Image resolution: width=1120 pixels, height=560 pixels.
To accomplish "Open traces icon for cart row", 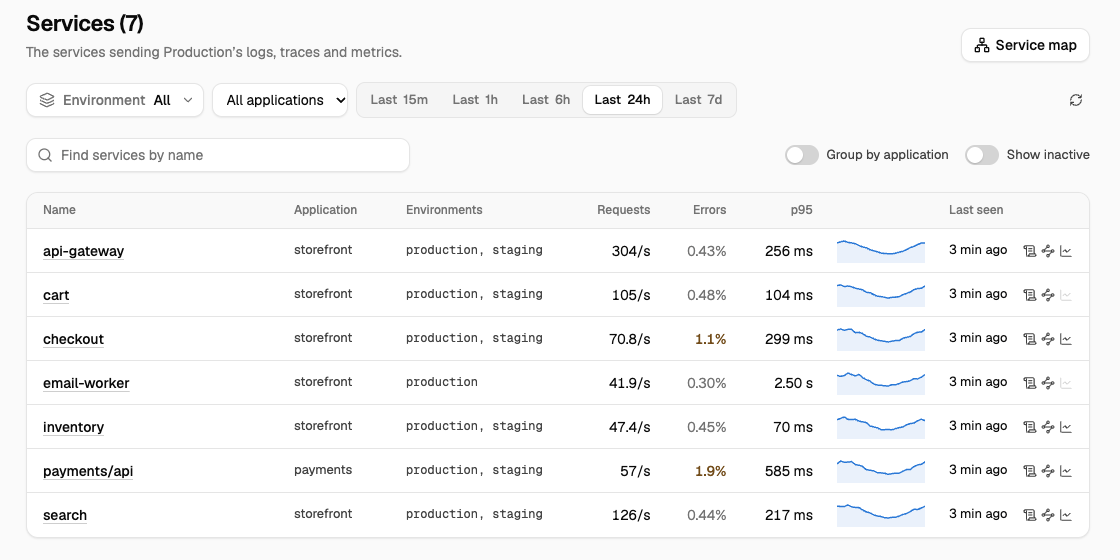I will point(1048,294).
